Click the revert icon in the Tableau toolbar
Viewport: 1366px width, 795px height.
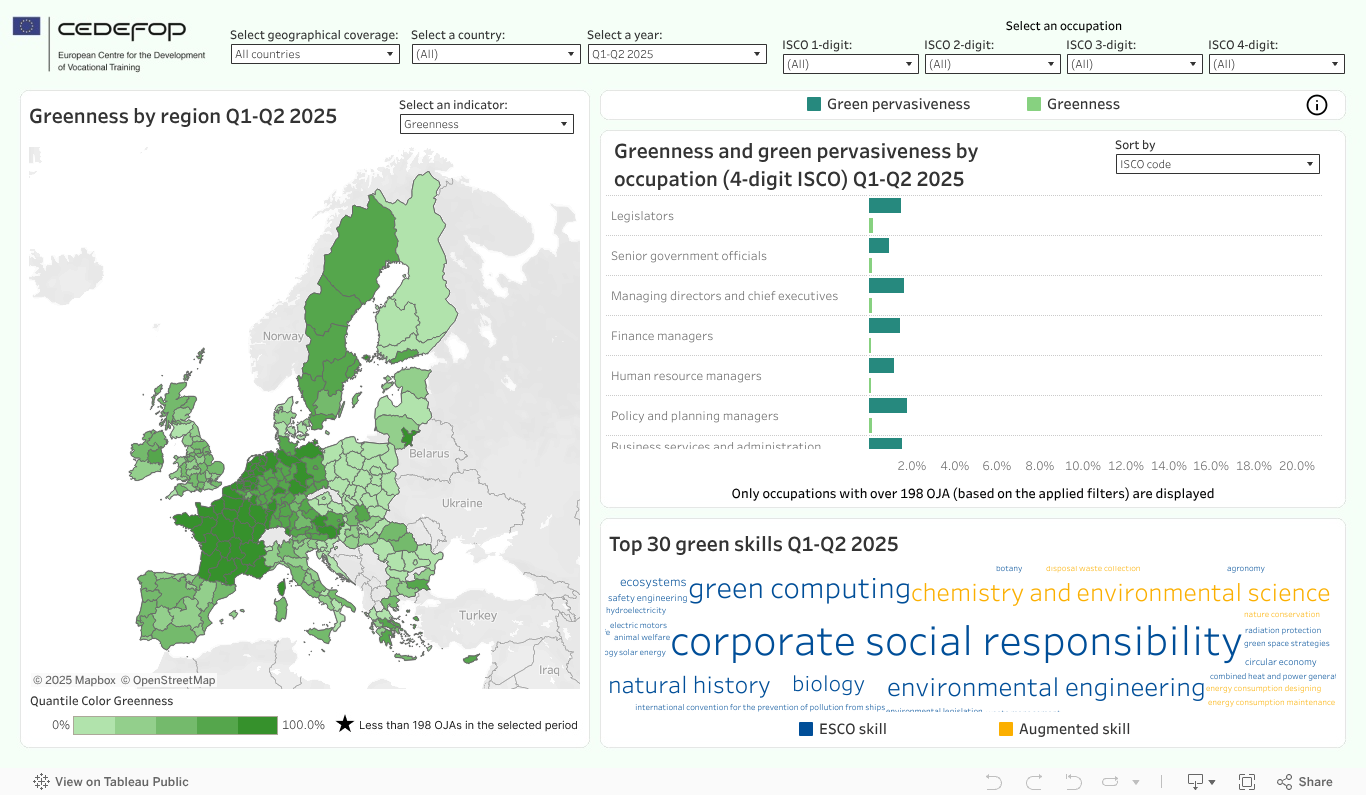click(x=1073, y=782)
